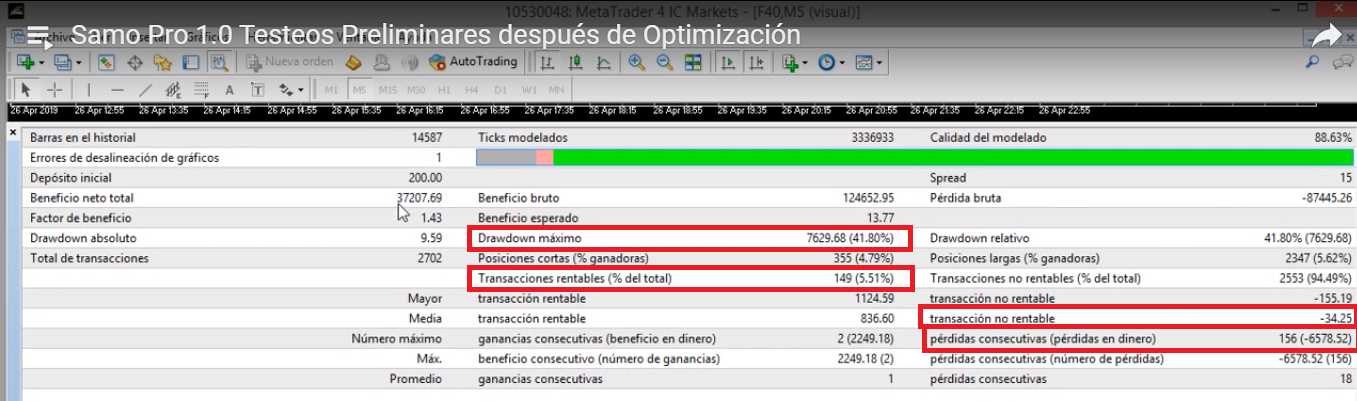The height and width of the screenshot is (401, 1357).
Task: Switch timeframe to M30
Action: click(x=416, y=89)
